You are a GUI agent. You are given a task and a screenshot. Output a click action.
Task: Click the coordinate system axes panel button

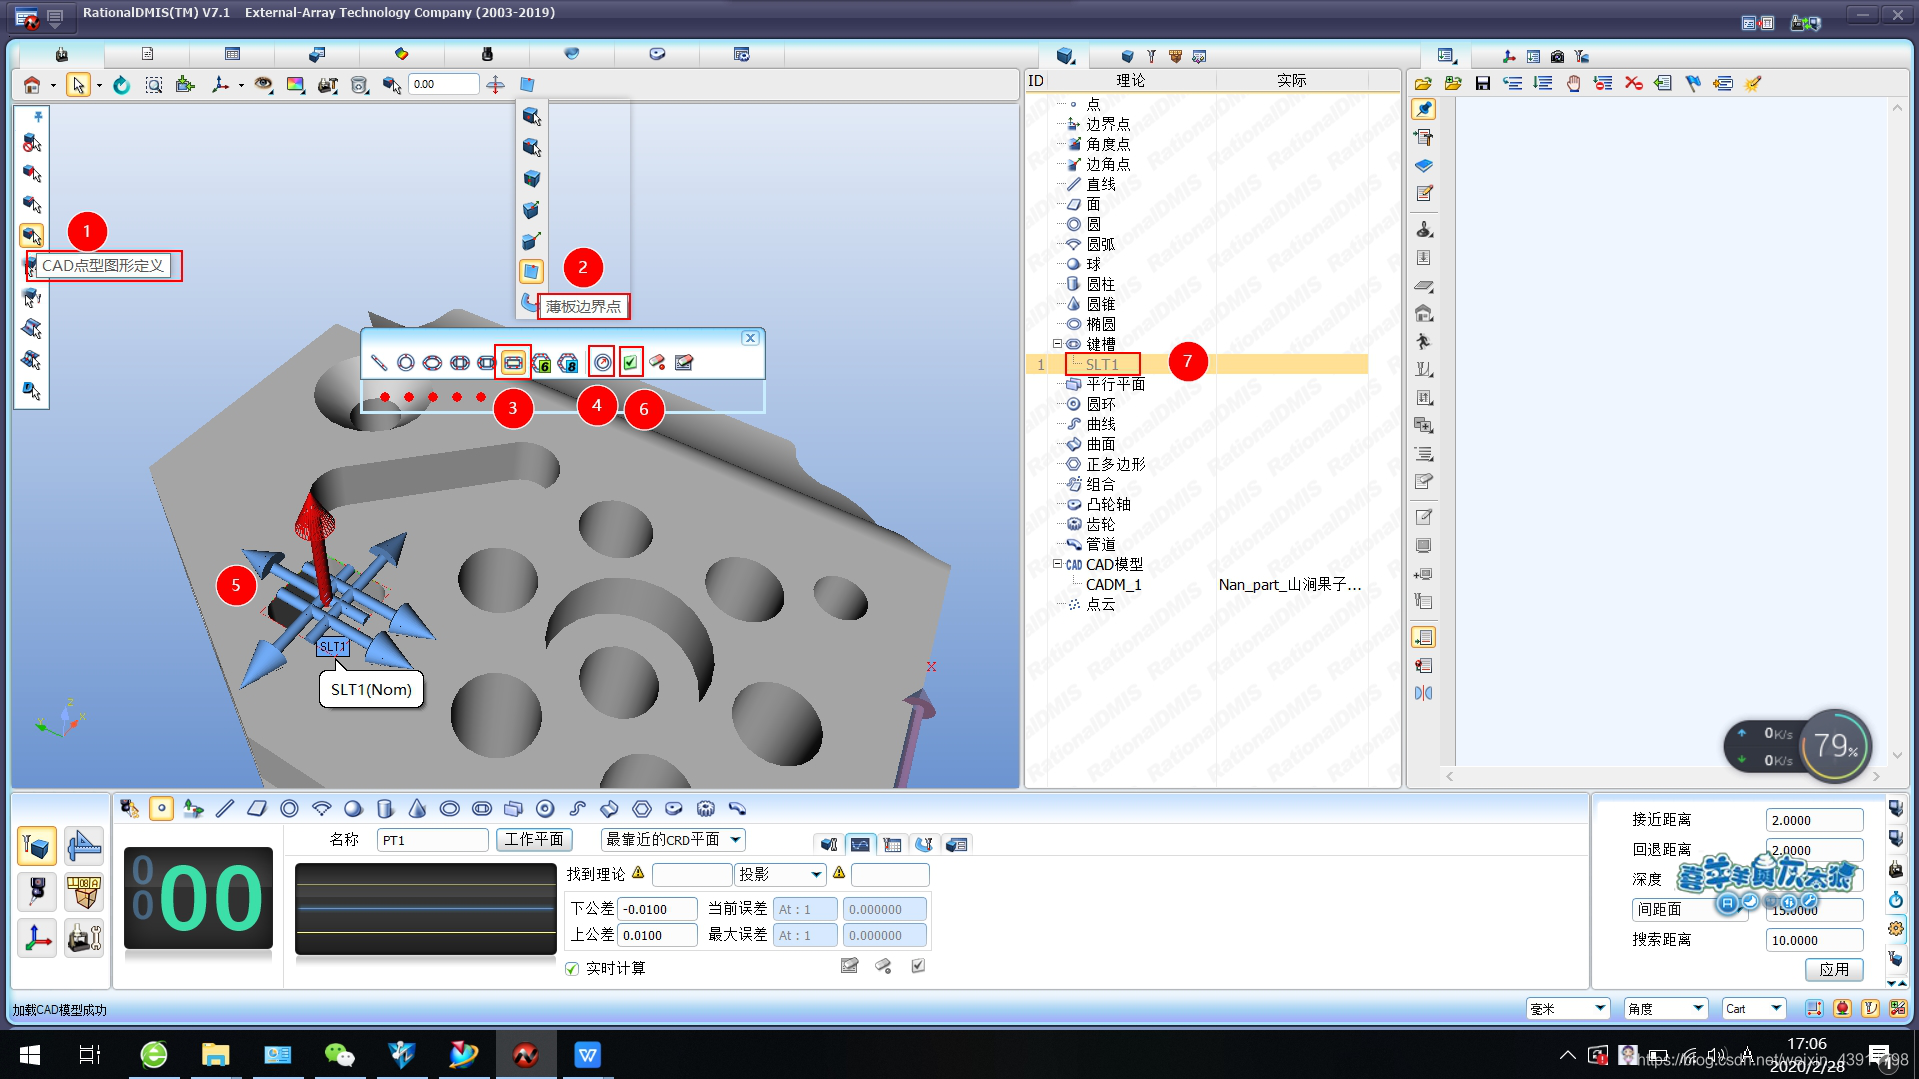pos(37,938)
